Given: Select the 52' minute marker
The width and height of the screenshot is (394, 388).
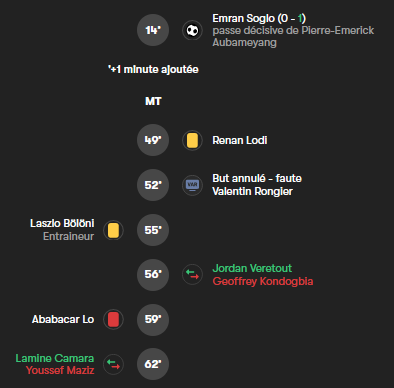Looking at the screenshot, I should pyautogui.click(x=153, y=185).
